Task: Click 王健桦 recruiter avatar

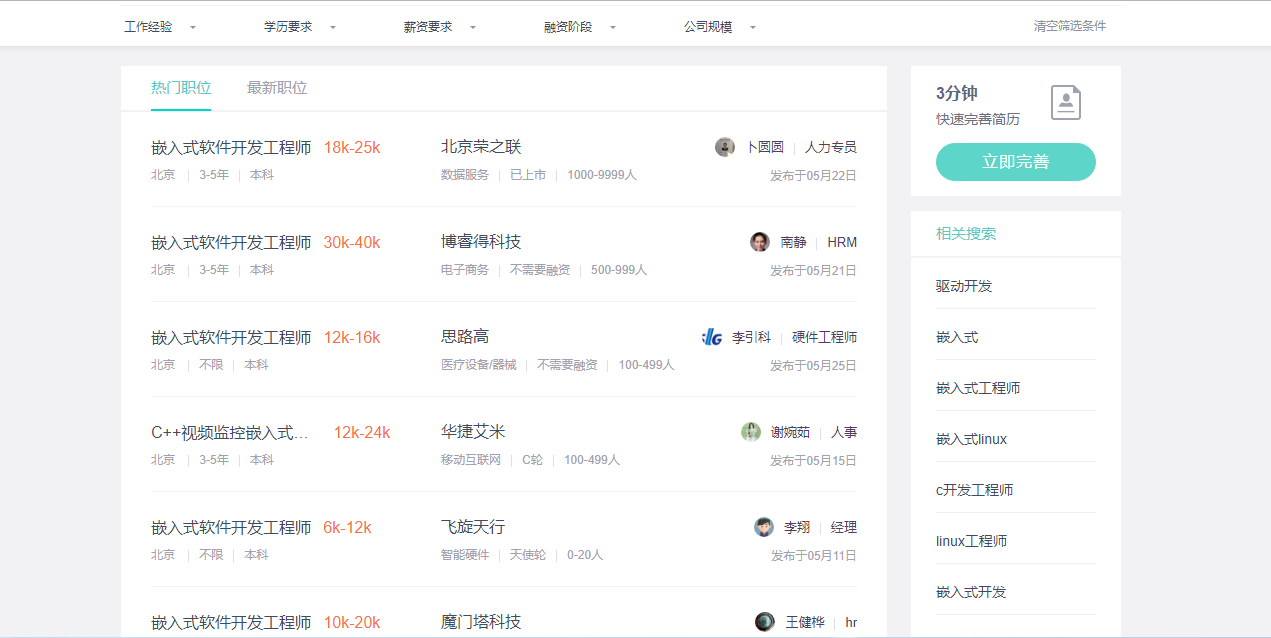Action: coord(765,622)
